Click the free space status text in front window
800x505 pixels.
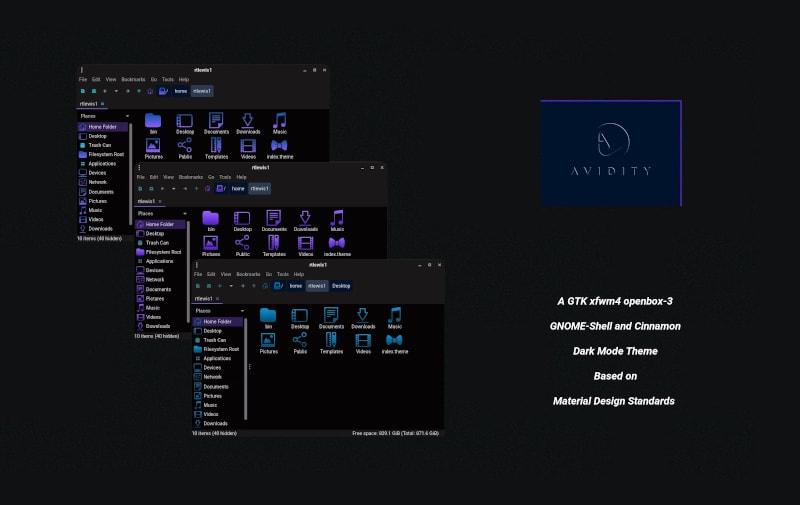(x=395, y=434)
